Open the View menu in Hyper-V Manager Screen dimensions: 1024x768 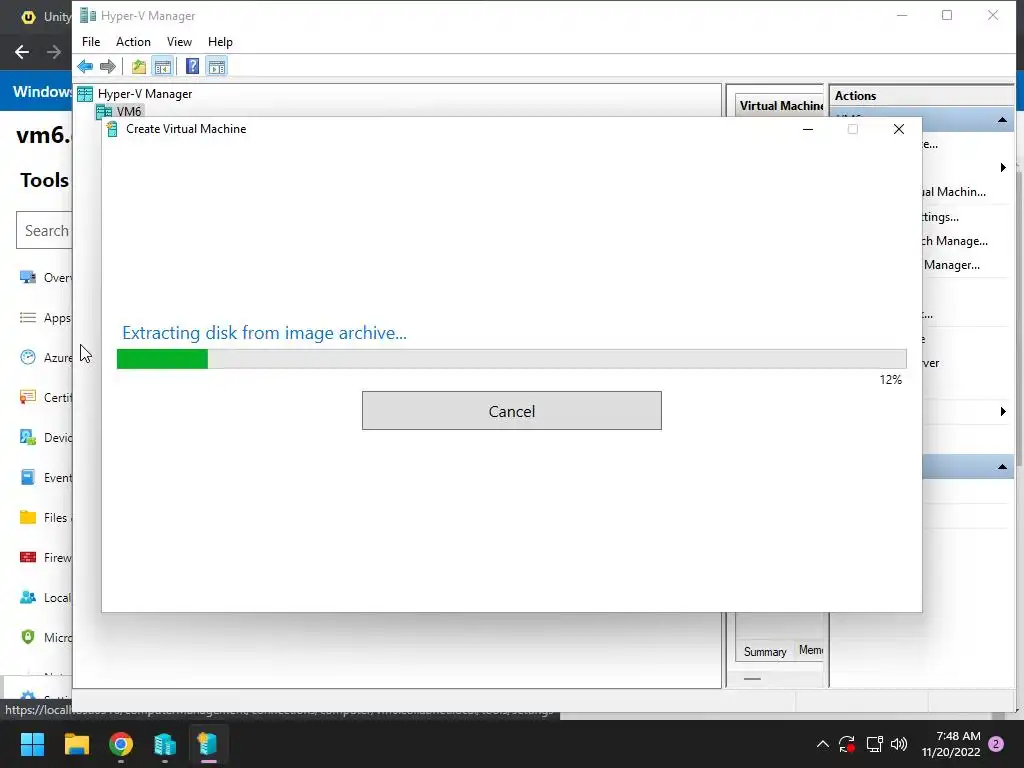[x=179, y=42]
